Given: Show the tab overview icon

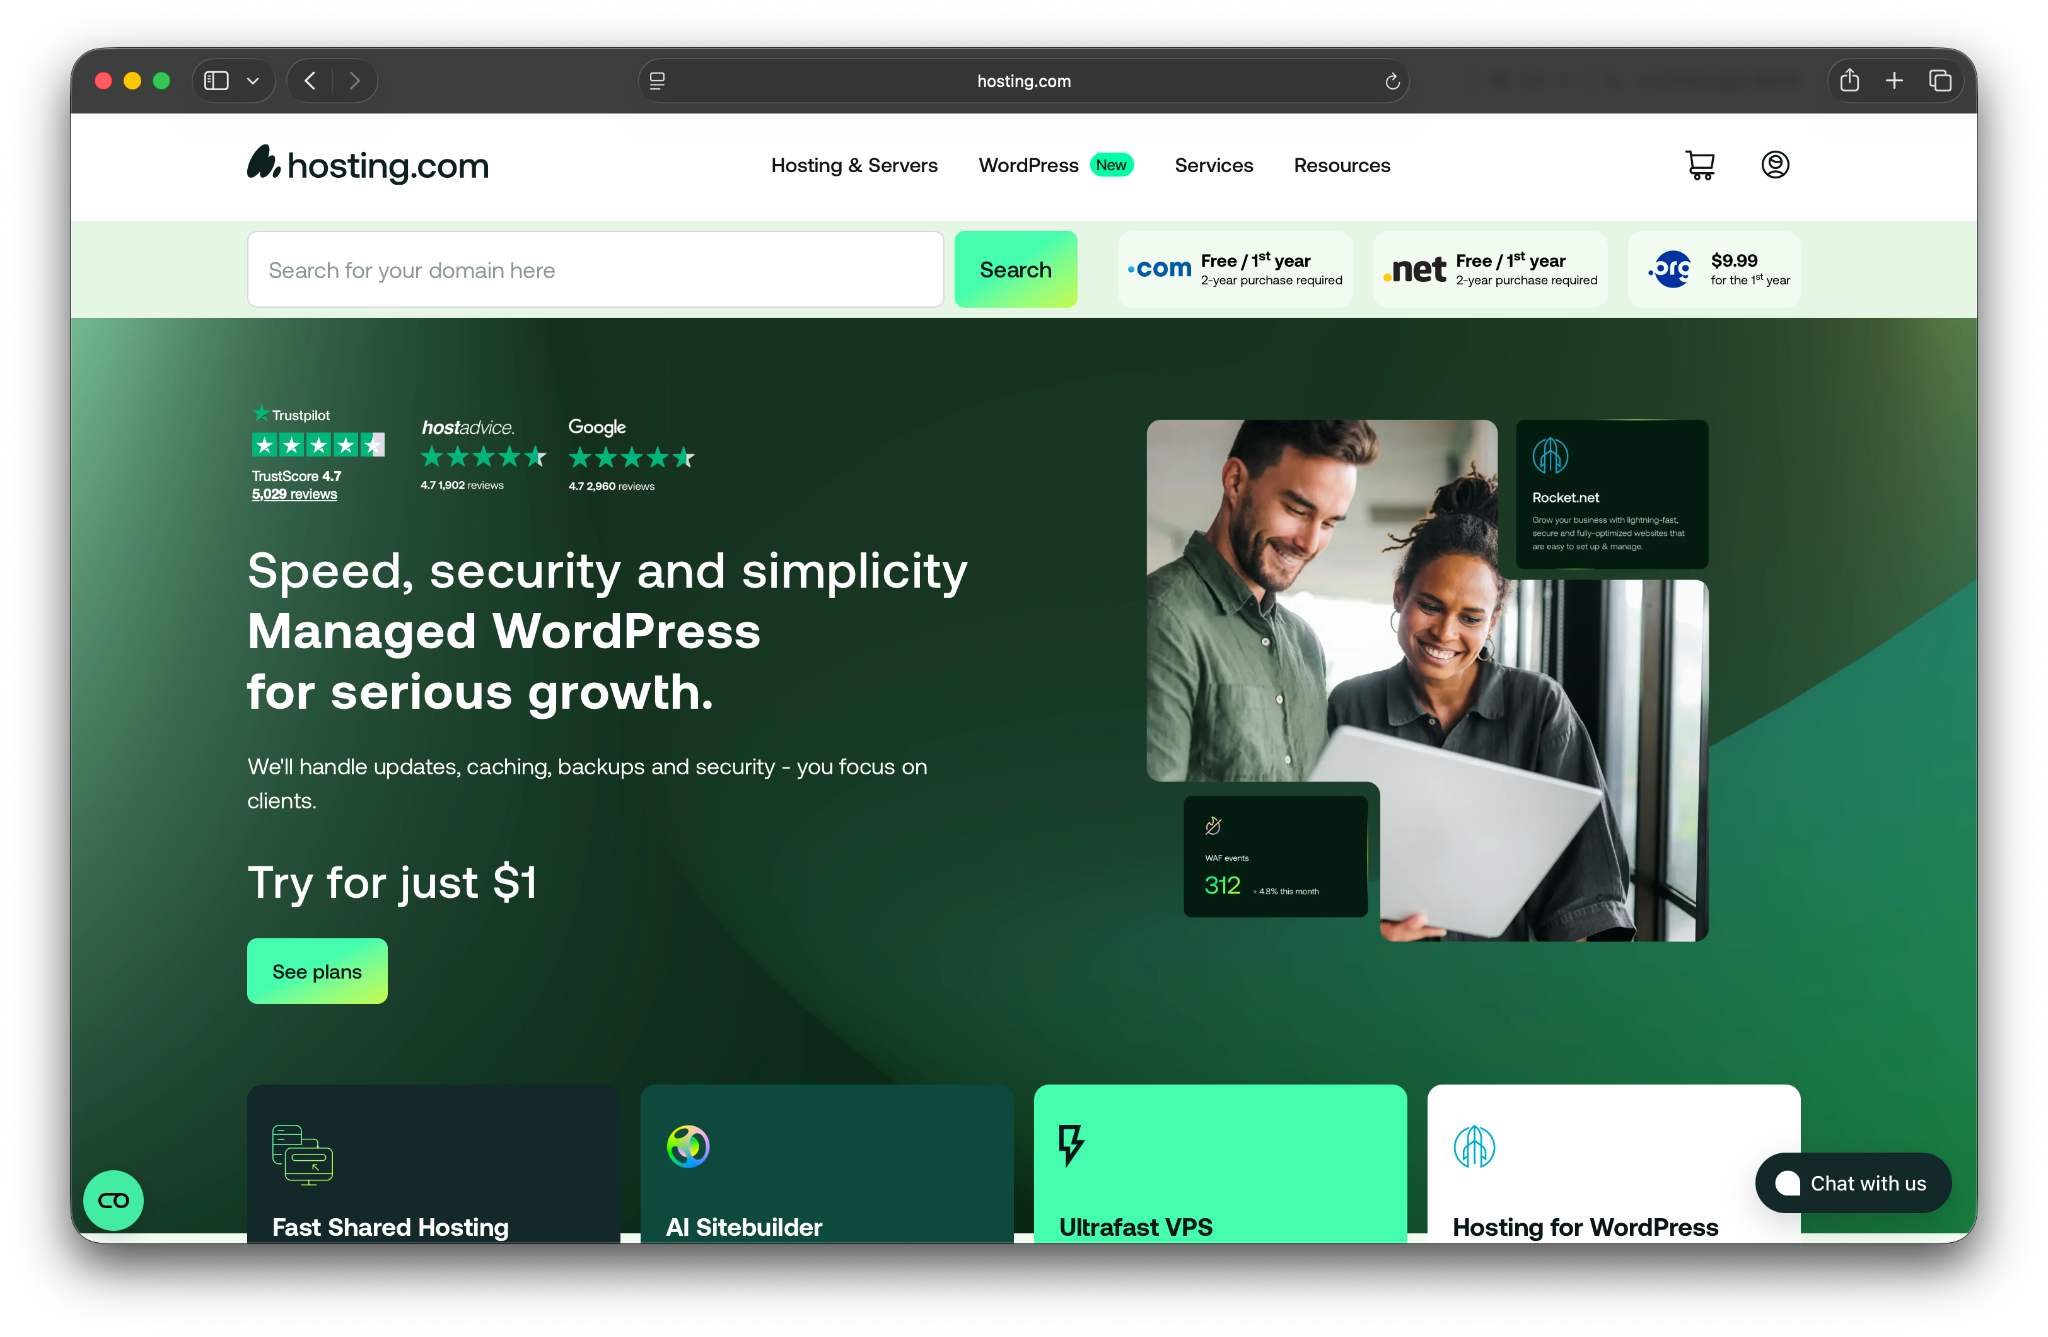Looking at the screenshot, I should (1940, 81).
